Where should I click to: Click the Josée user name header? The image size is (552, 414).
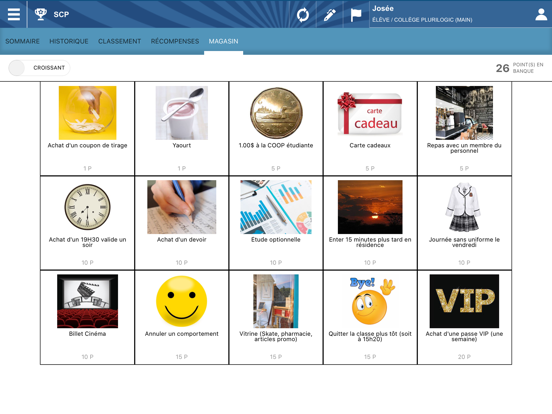pyautogui.click(x=383, y=8)
